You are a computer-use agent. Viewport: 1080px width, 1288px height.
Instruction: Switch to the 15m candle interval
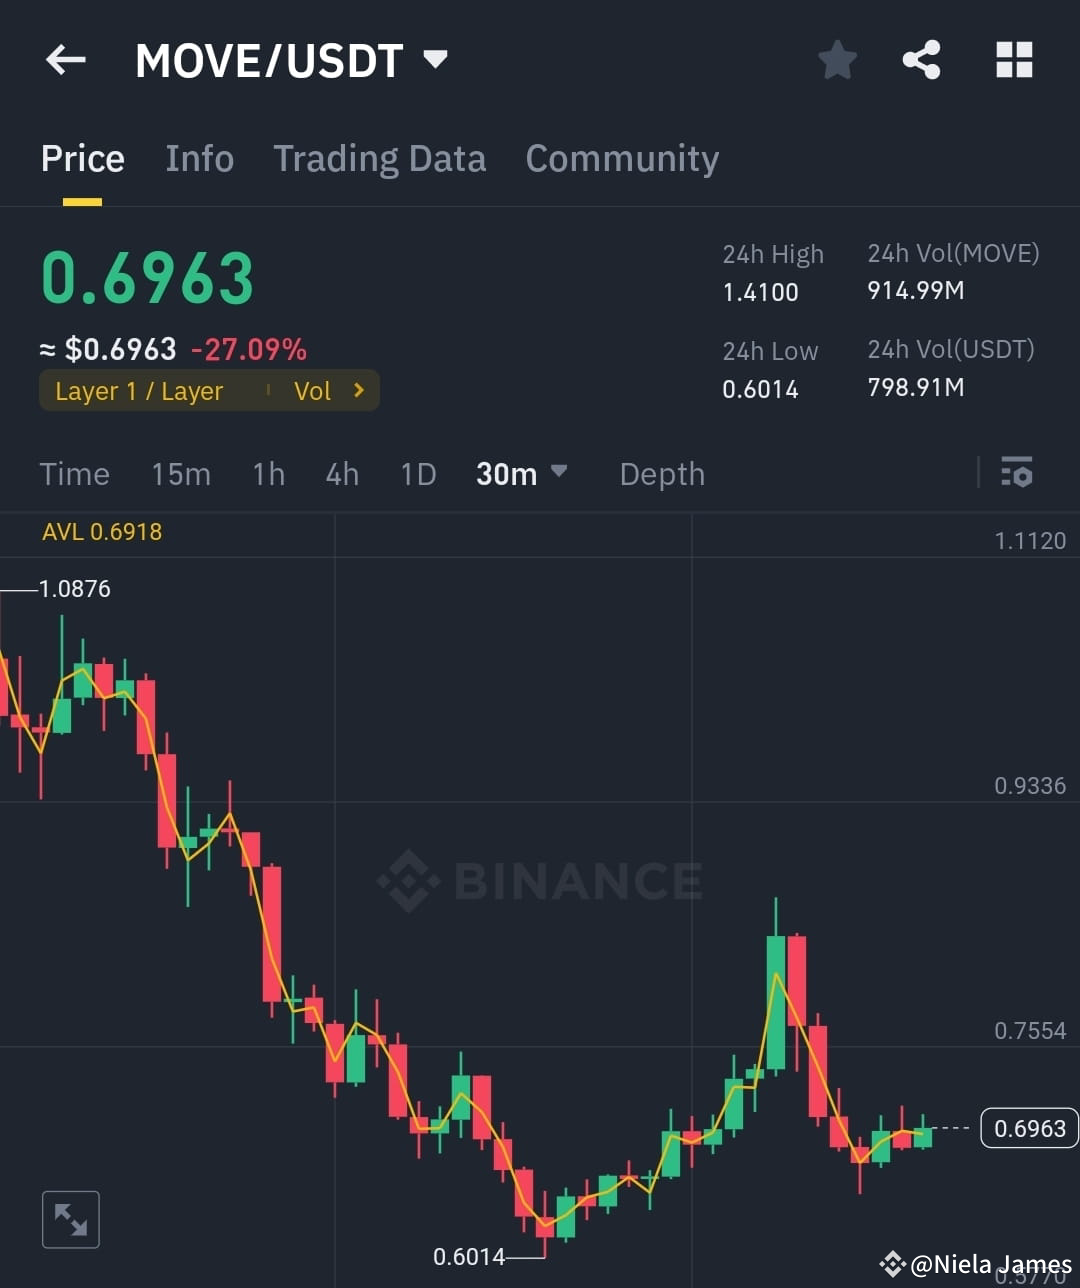click(181, 474)
